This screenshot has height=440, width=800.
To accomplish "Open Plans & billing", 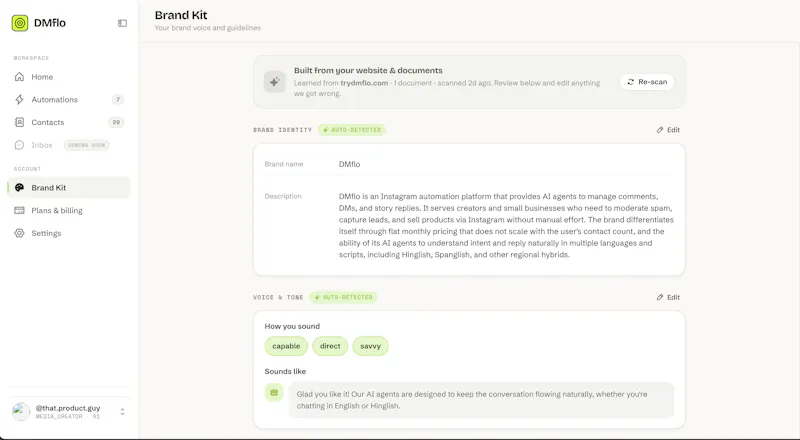I will (69, 210).
